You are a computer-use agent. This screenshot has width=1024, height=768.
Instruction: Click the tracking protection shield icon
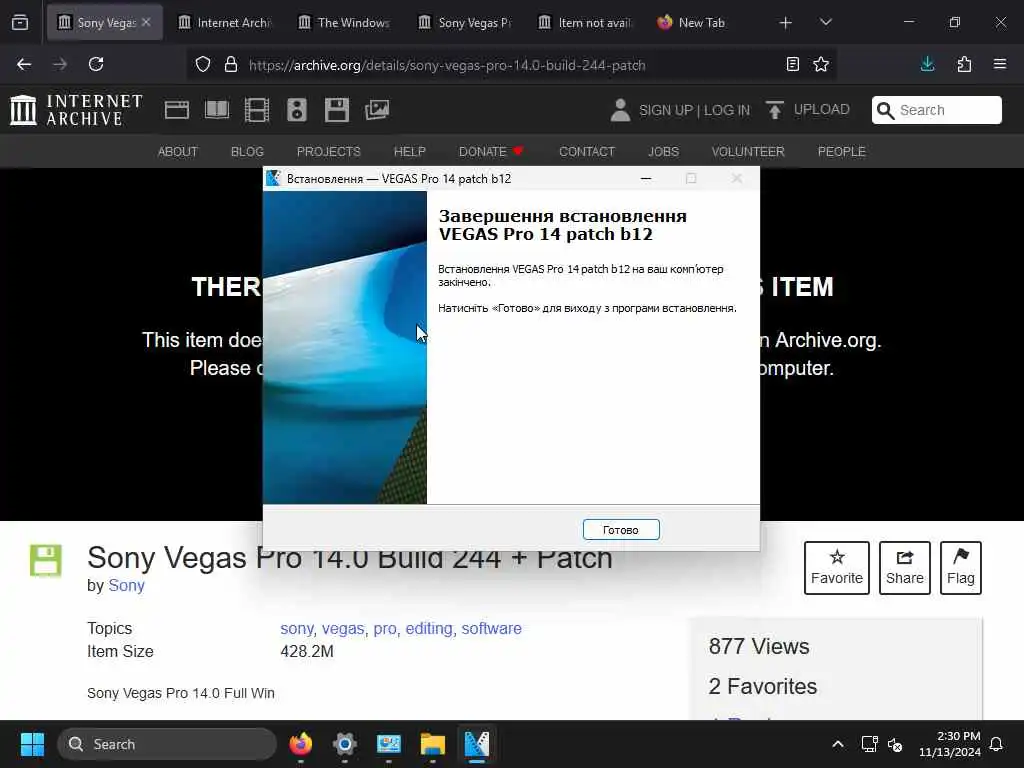[x=203, y=65]
